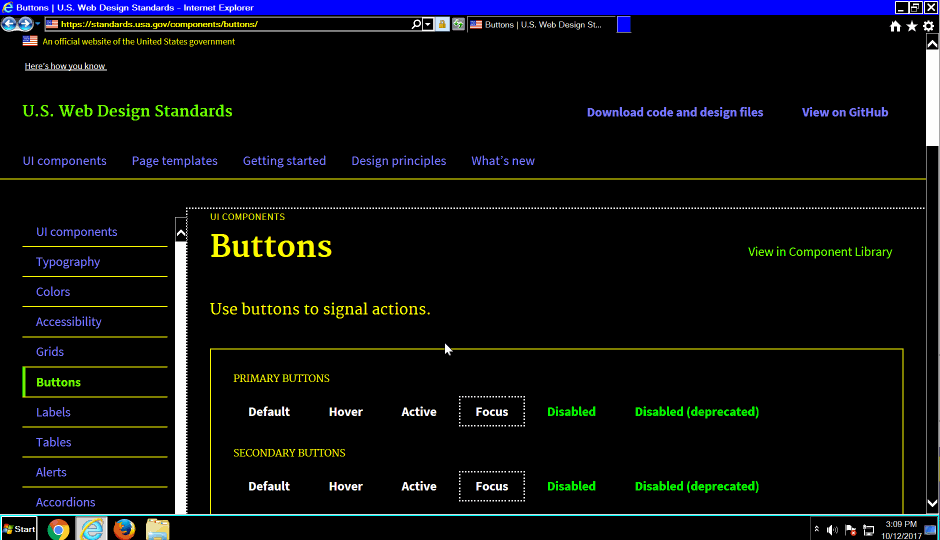Screen dimensions: 940x540
Task: Open the tools gear icon
Action: tap(929, 26)
